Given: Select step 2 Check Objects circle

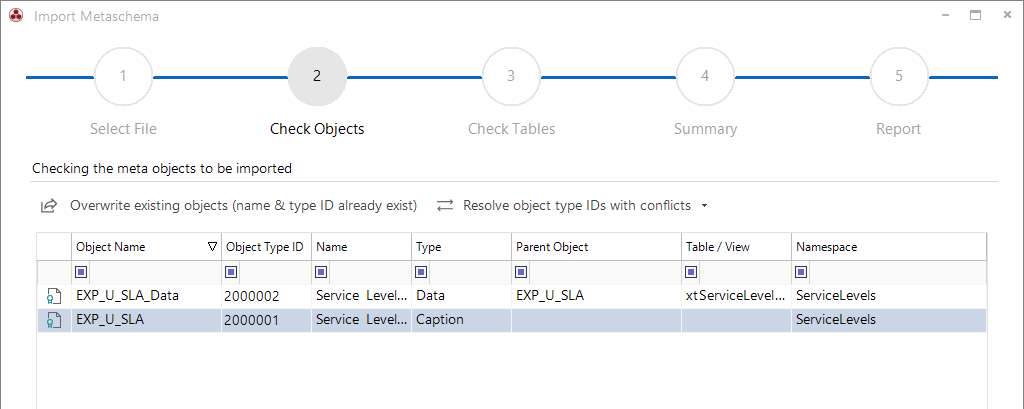Looking at the screenshot, I should click(x=317, y=76).
